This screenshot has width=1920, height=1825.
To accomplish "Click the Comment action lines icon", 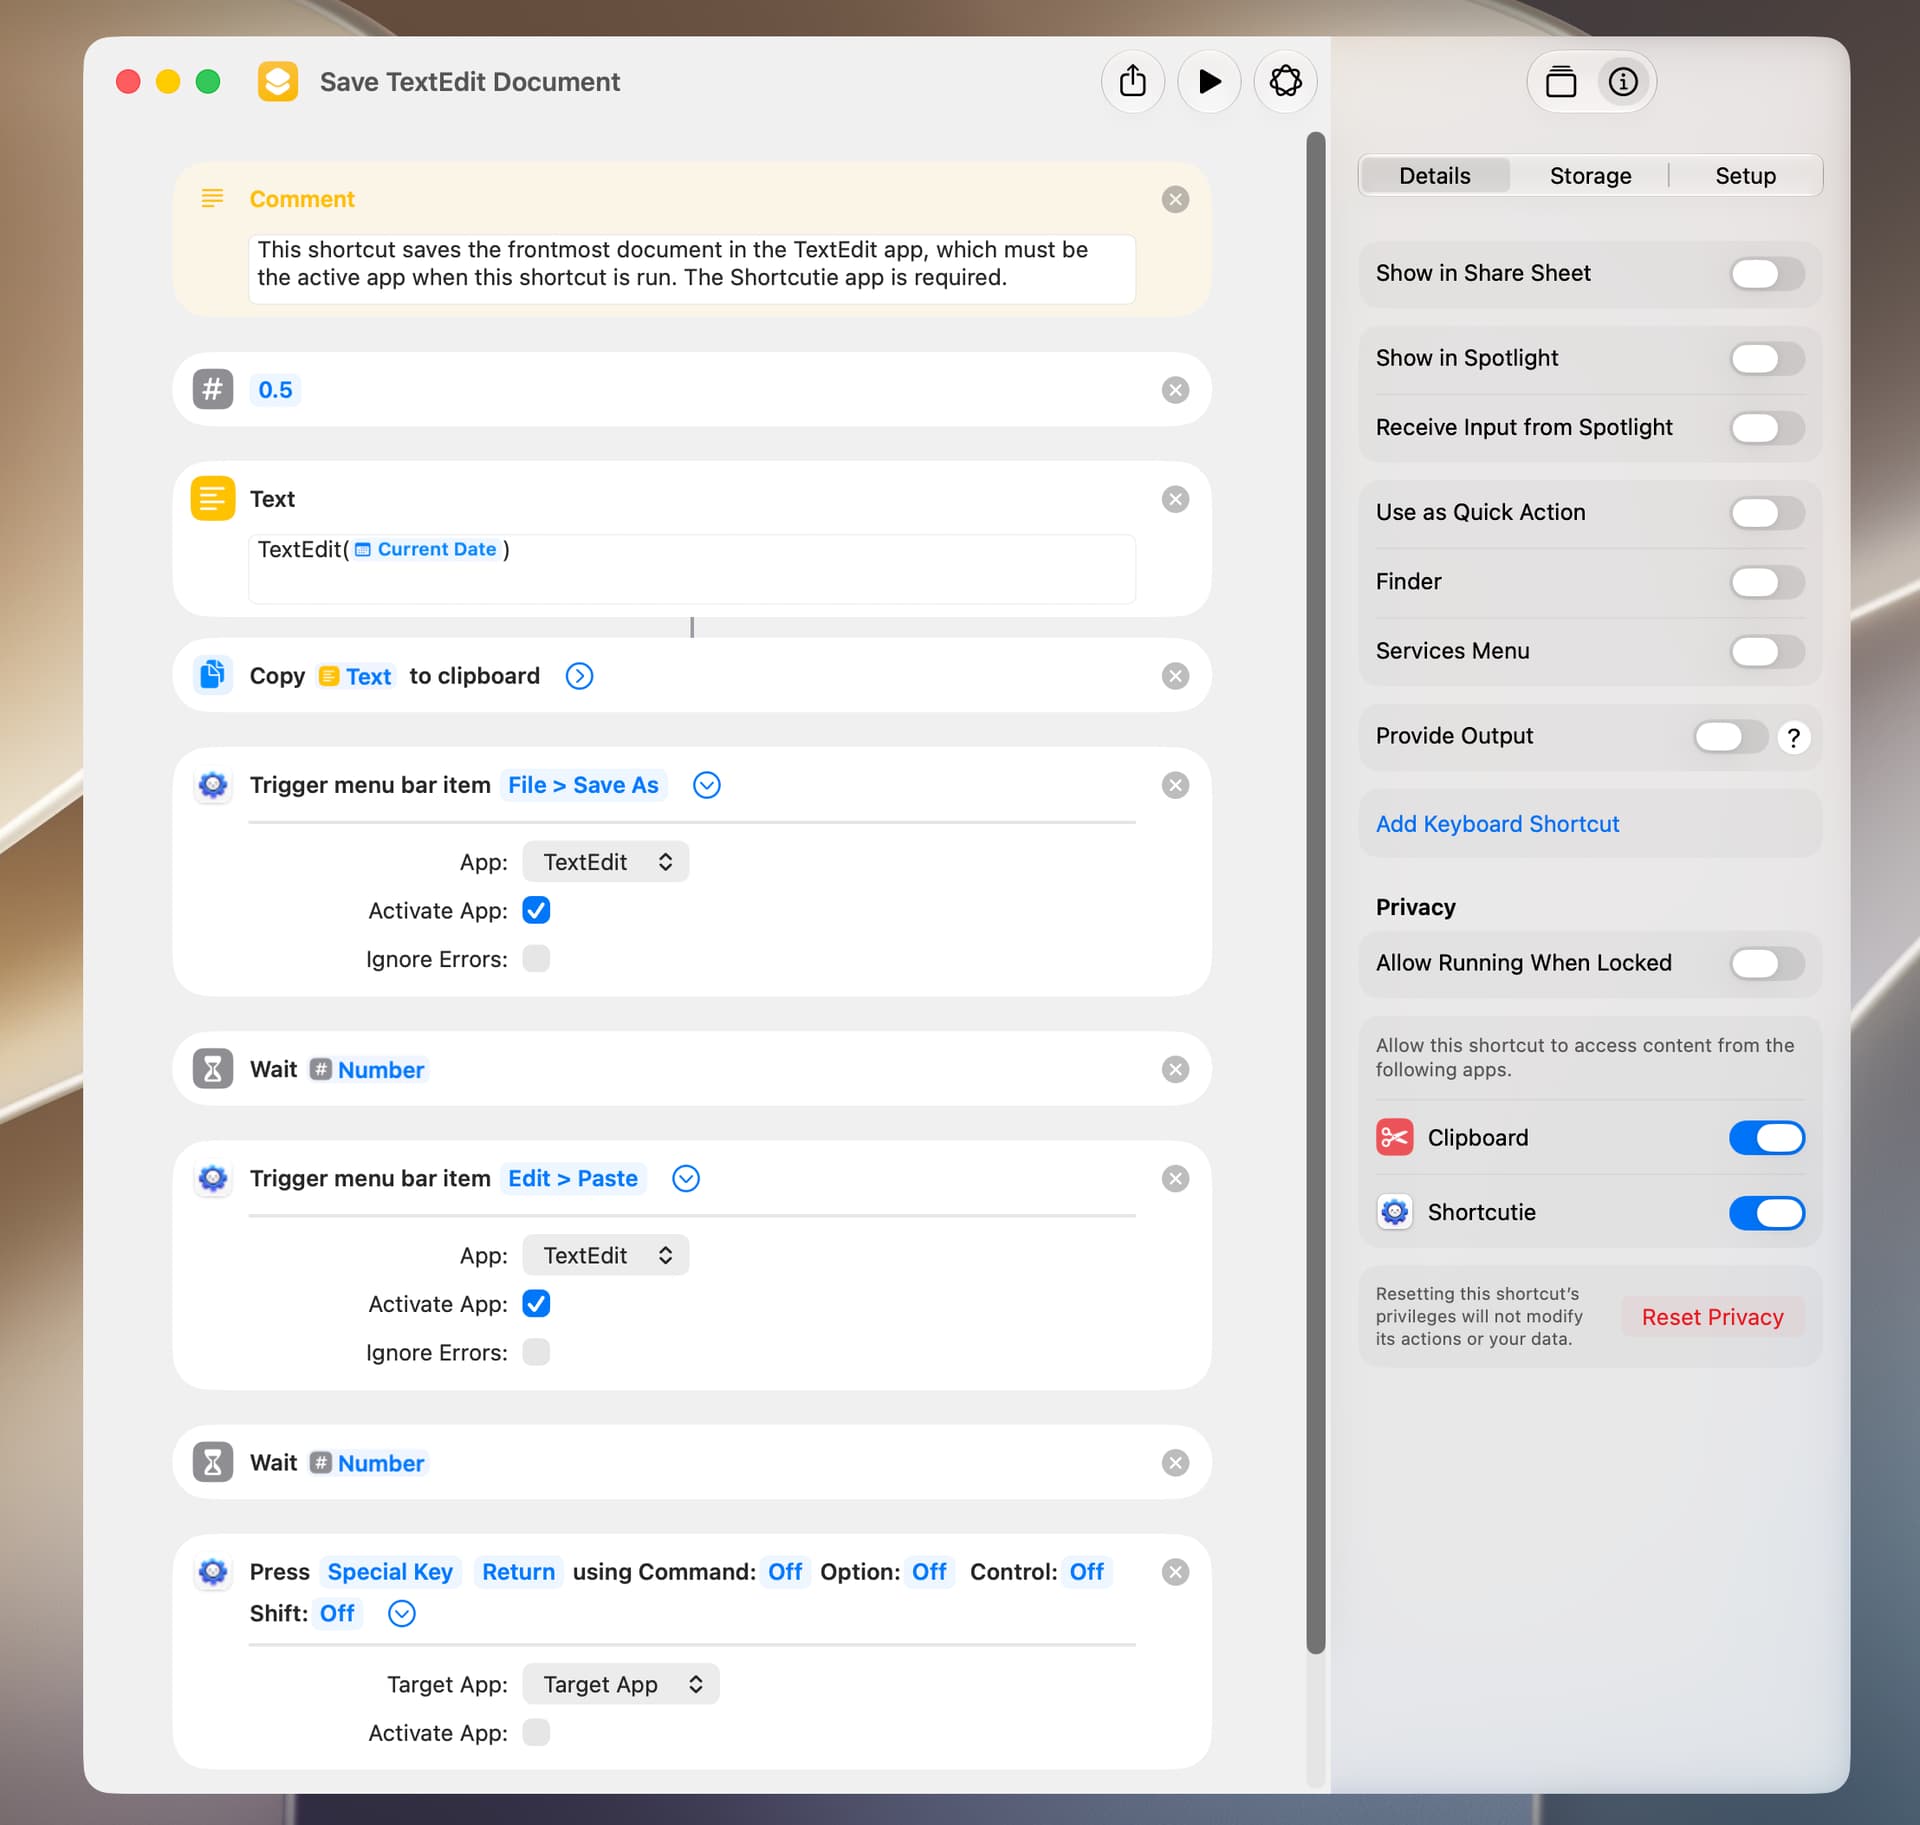I will pyautogui.click(x=212, y=198).
